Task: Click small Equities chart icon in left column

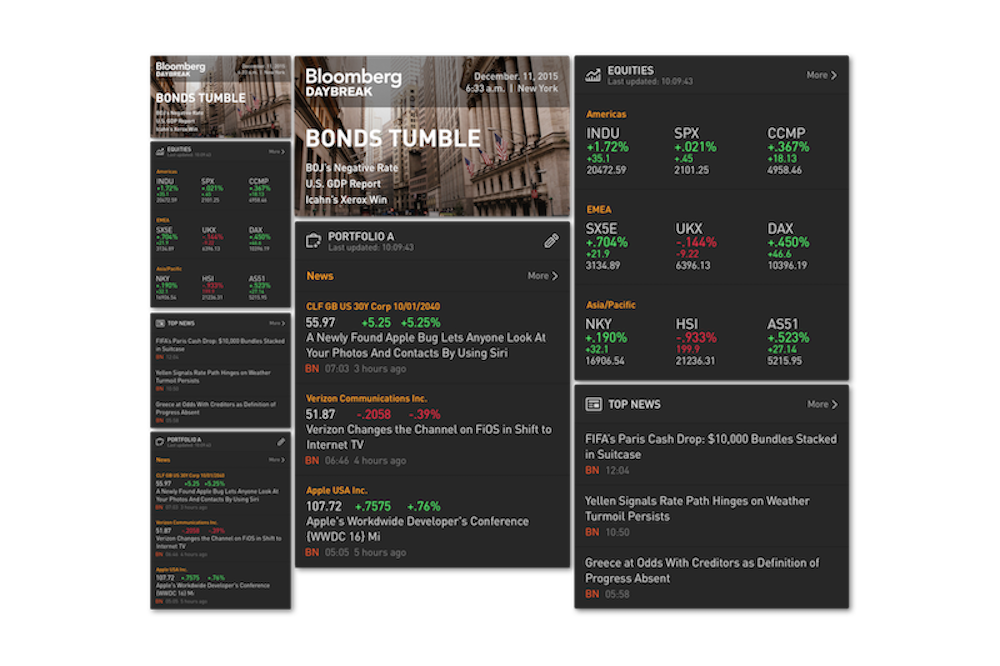Action: point(160,151)
